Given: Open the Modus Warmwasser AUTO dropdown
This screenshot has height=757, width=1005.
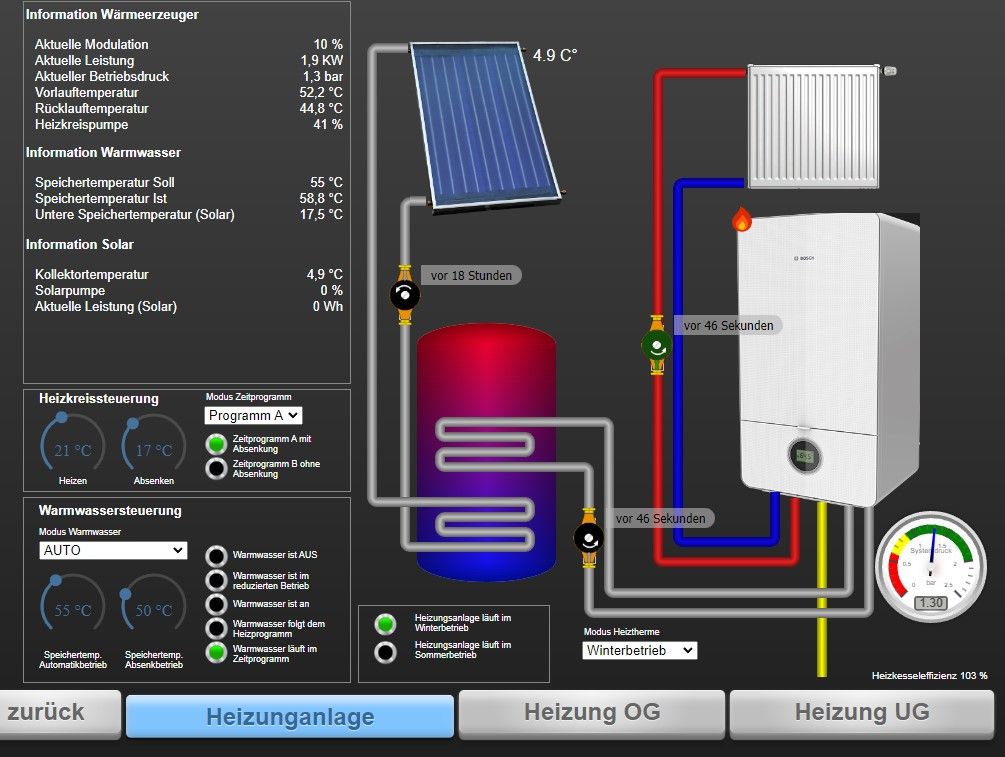Looking at the screenshot, I should tap(113, 550).
